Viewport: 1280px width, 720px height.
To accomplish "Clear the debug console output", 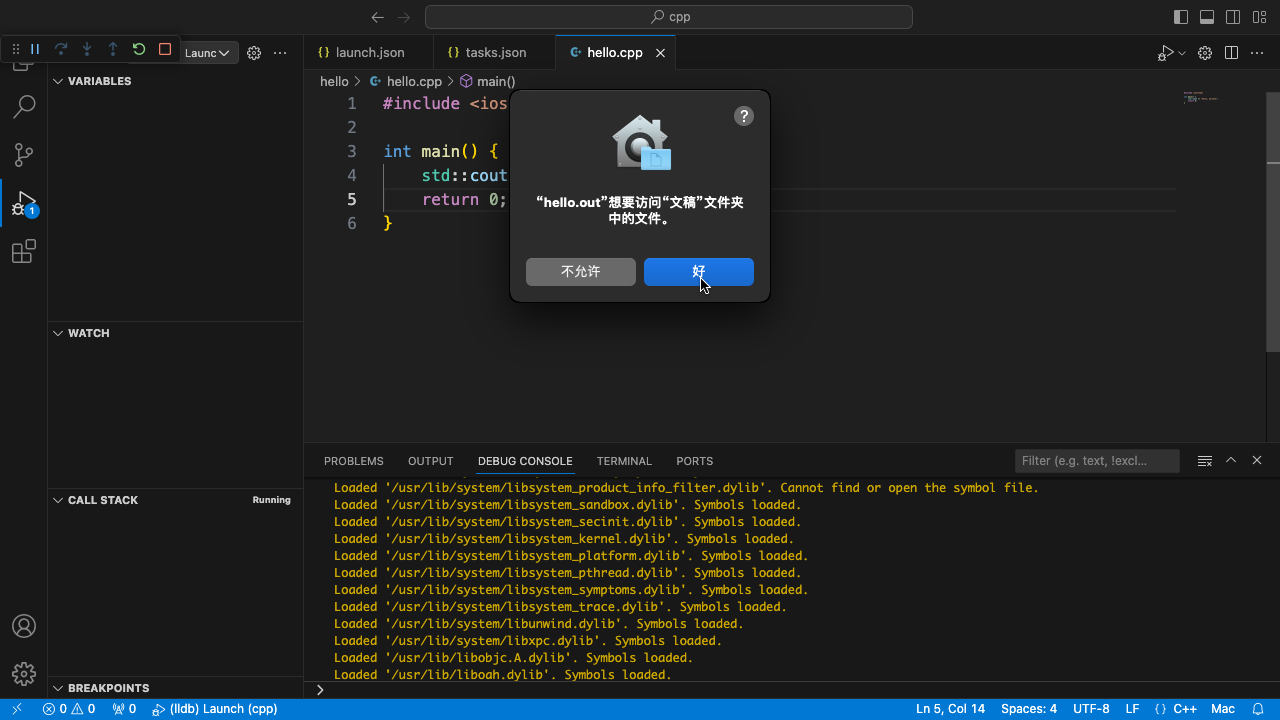I will (1205, 461).
